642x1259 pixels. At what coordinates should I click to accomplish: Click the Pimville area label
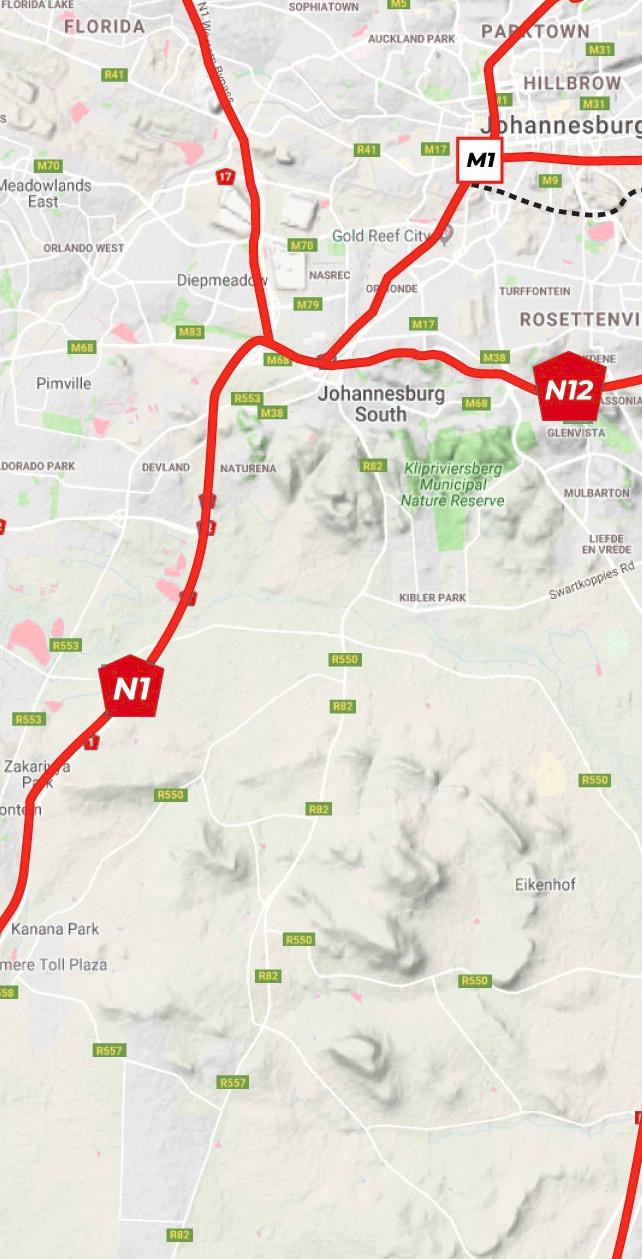point(64,383)
